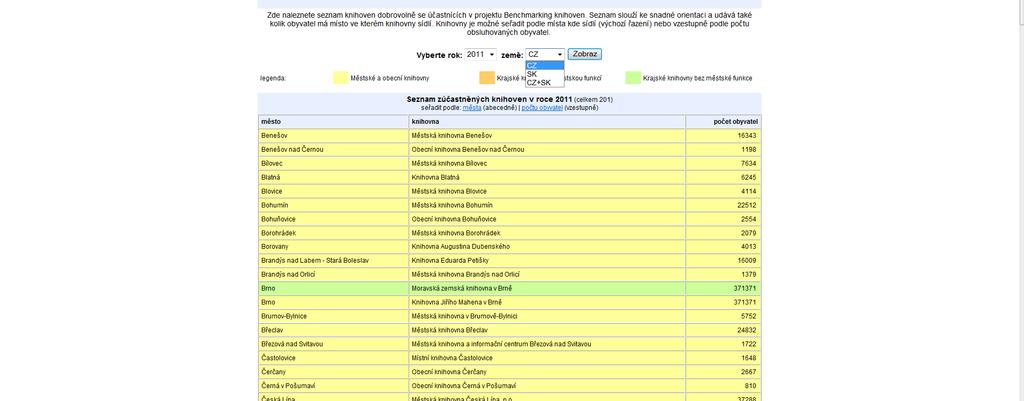Click the Břeclav city cell
Screen dimensions: 1024x401
point(333,330)
